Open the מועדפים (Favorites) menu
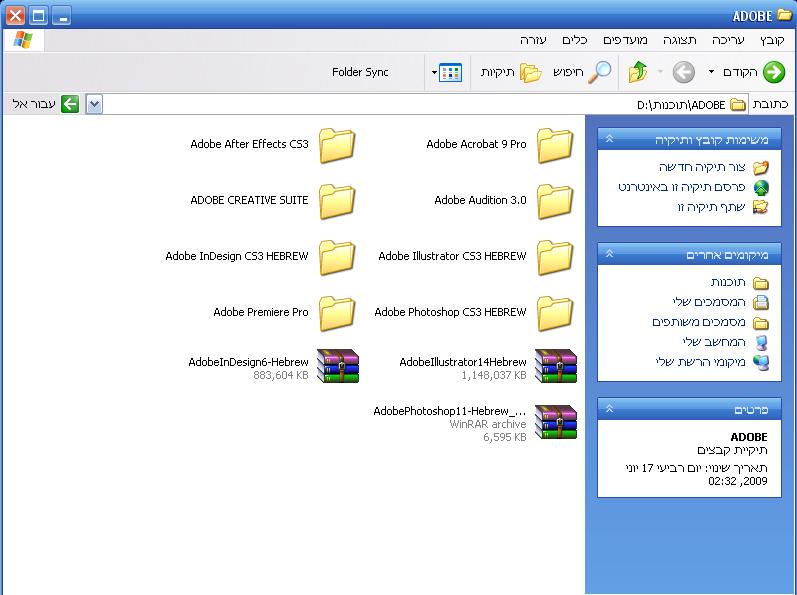Screen dimensions: 797x595 625,40
